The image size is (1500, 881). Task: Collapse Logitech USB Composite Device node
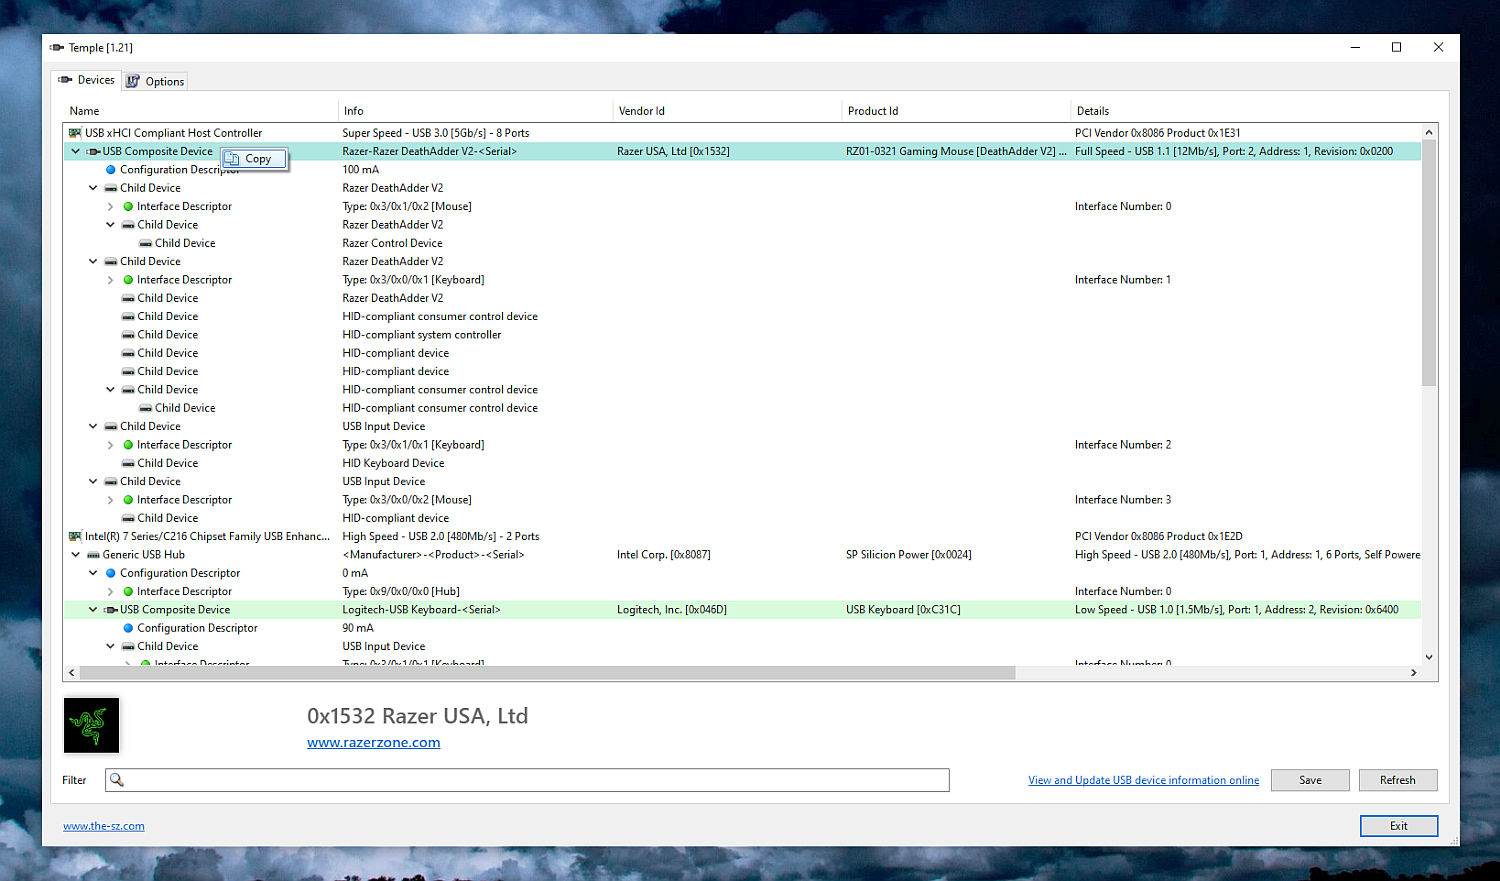point(93,610)
